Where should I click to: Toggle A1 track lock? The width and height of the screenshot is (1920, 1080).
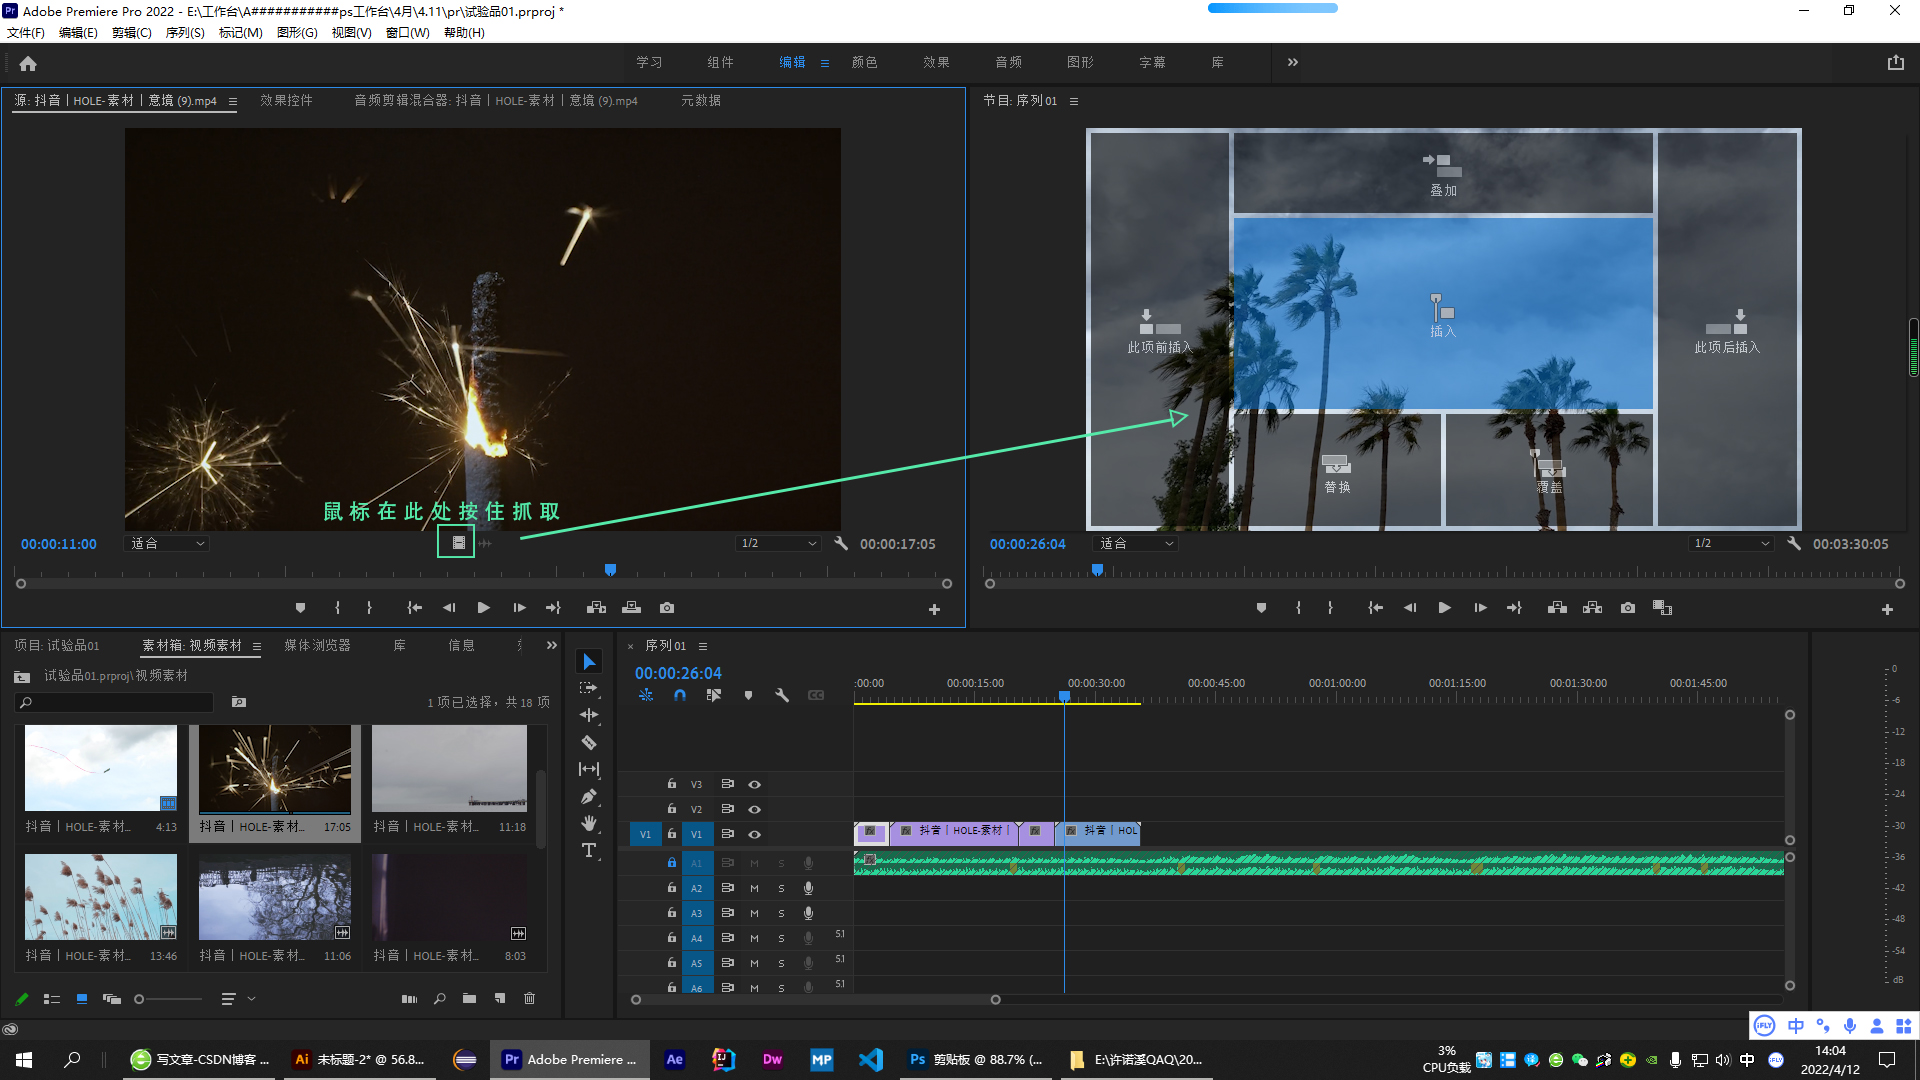click(x=672, y=862)
